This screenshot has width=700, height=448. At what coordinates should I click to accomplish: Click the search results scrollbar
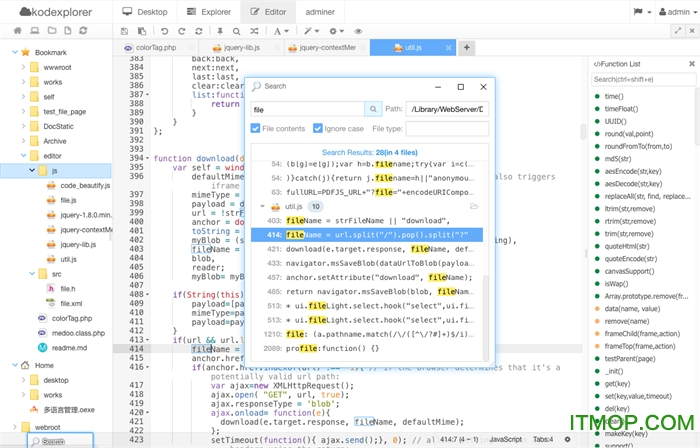(486, 318)
